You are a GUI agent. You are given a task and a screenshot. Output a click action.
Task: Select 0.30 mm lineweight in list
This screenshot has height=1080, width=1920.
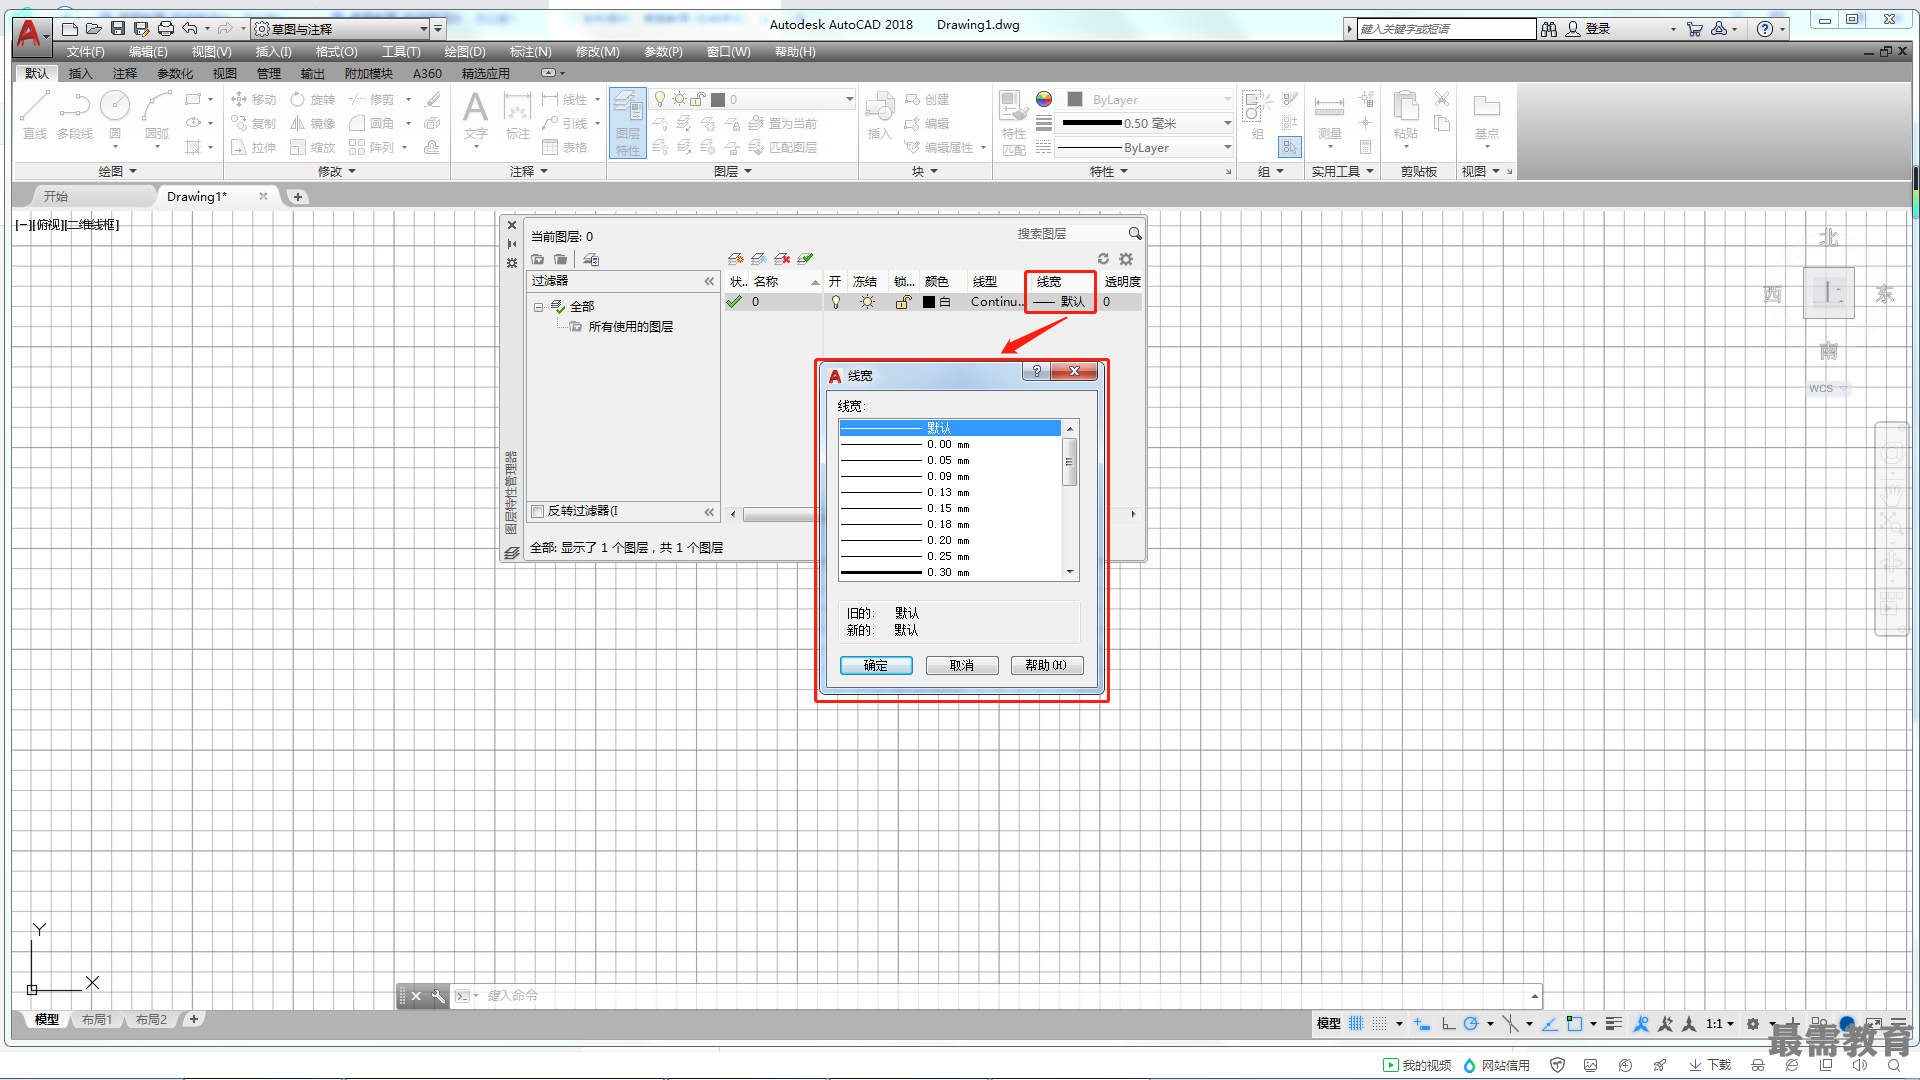(950, 572)
